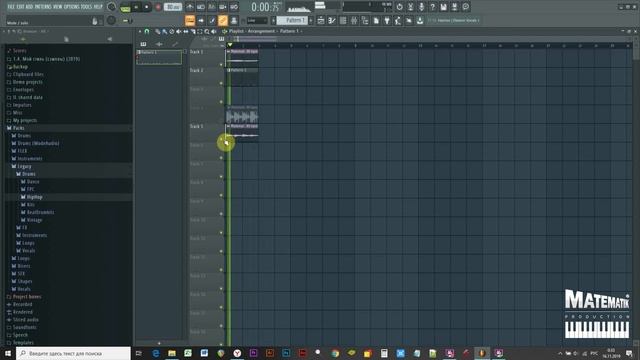
Task: Mute Track 2 using its green dot
Action: (x=221, y=83)
